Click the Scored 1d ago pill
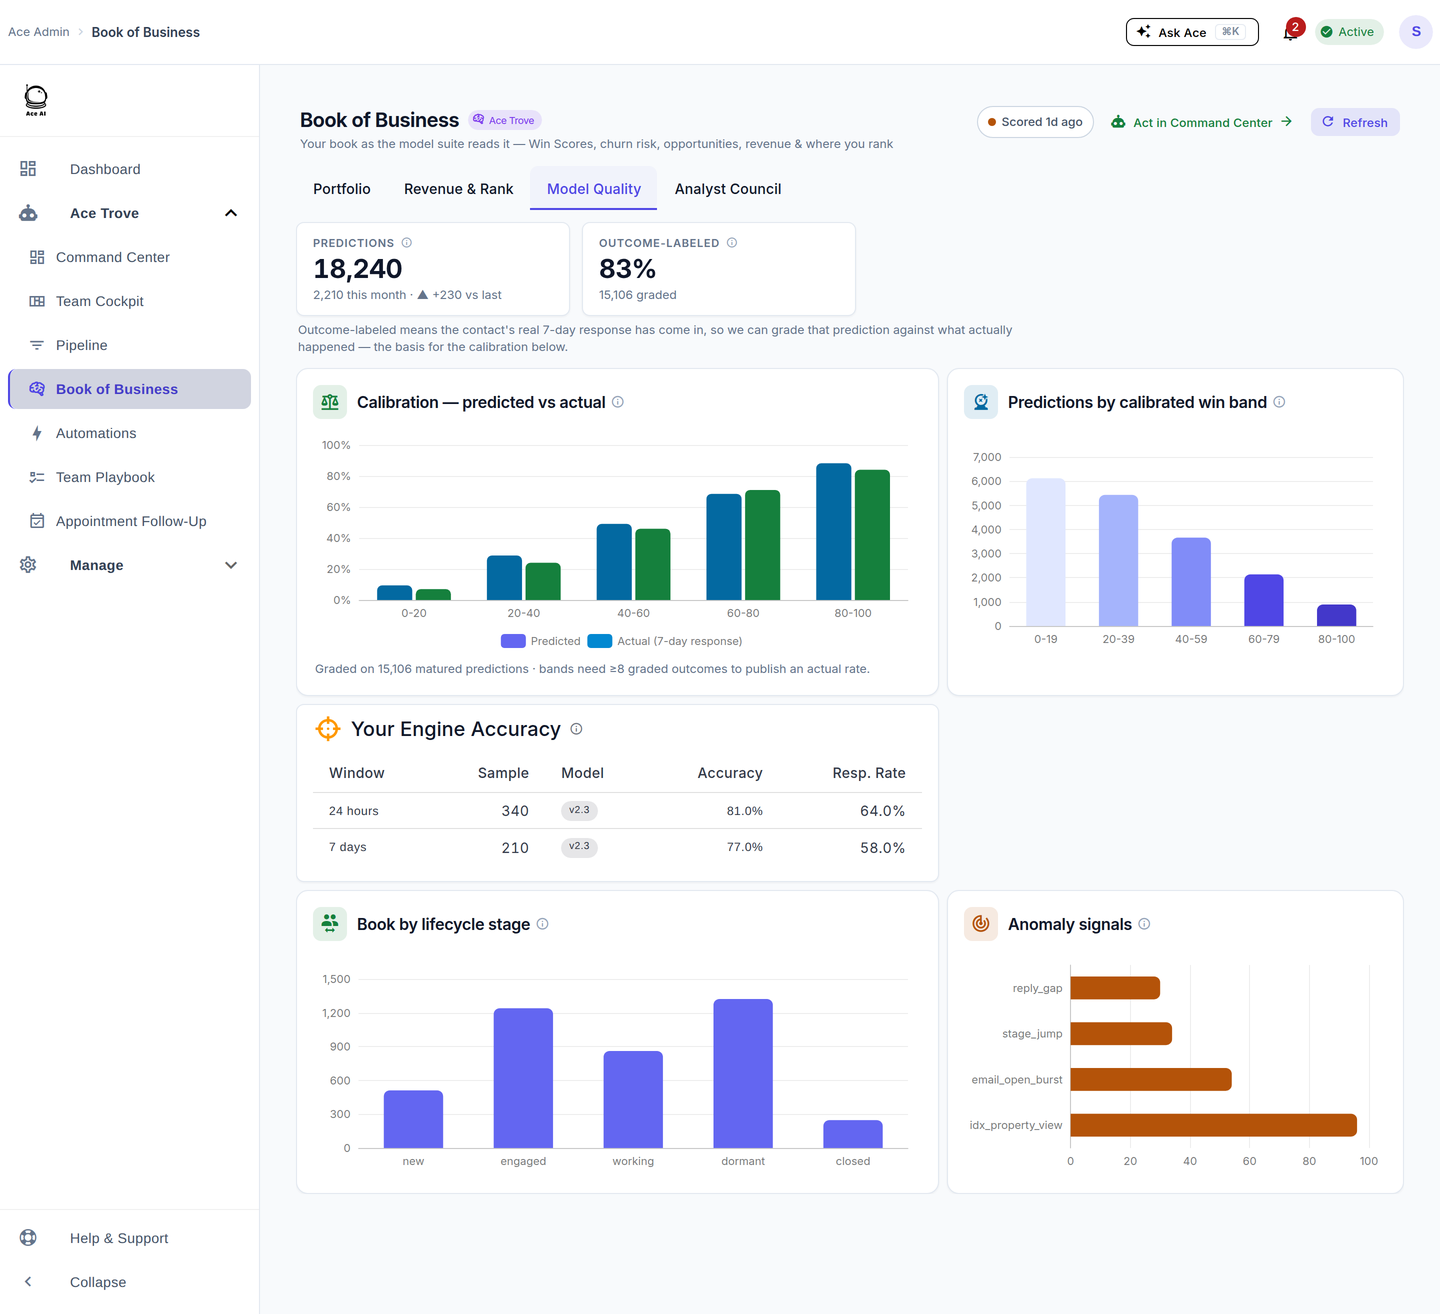 click(x=1035, y=122)
